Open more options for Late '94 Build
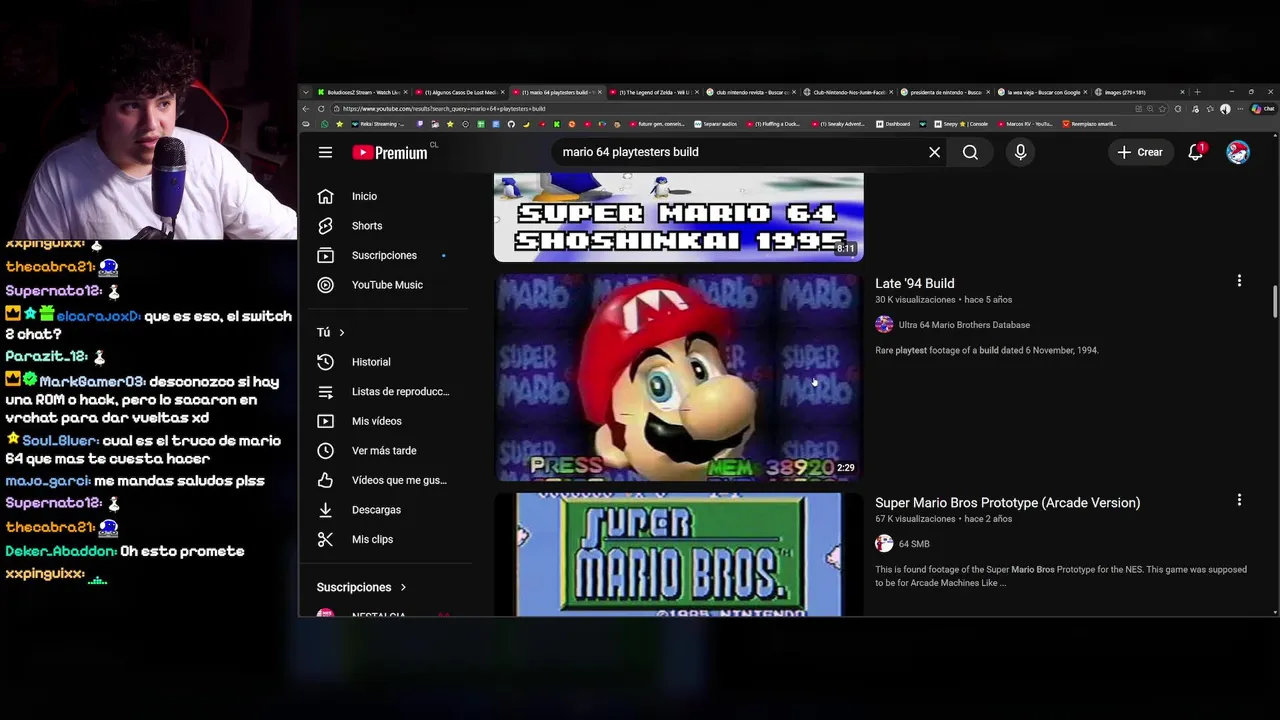Screen dimensions: 1280x720 [1239, 281]
